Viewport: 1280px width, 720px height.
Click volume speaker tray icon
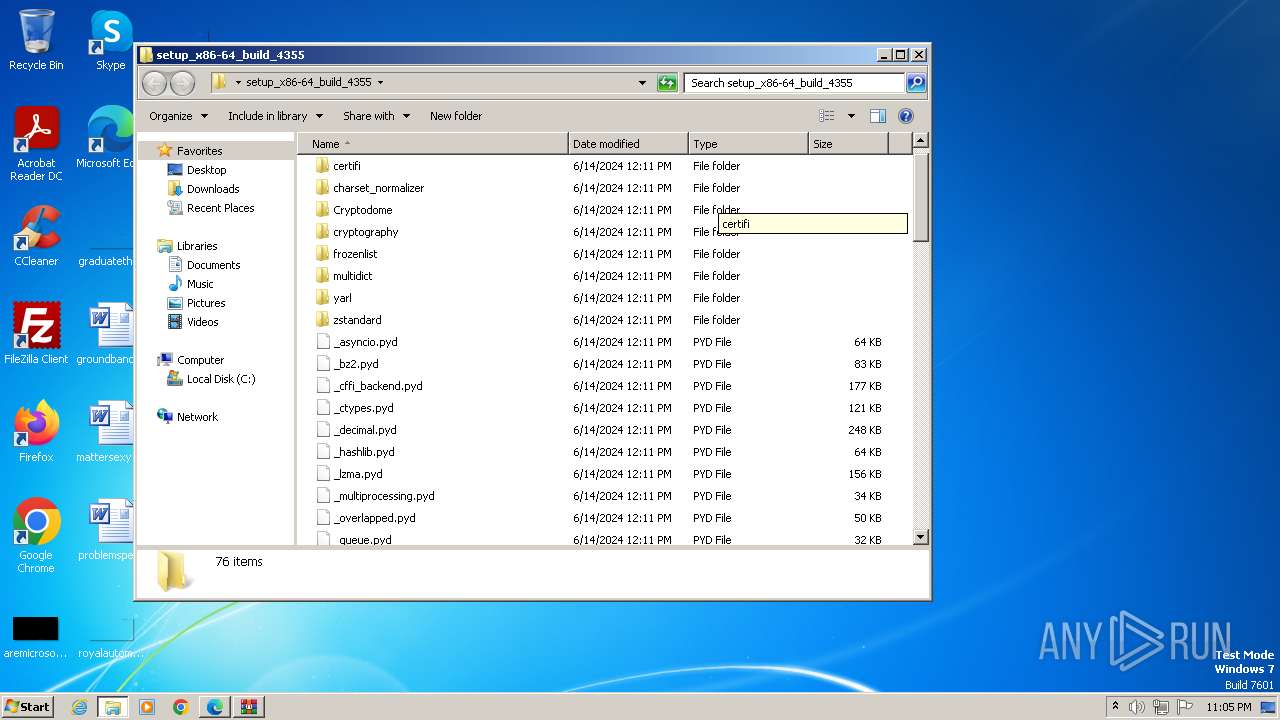click(x=1137, y=707)
